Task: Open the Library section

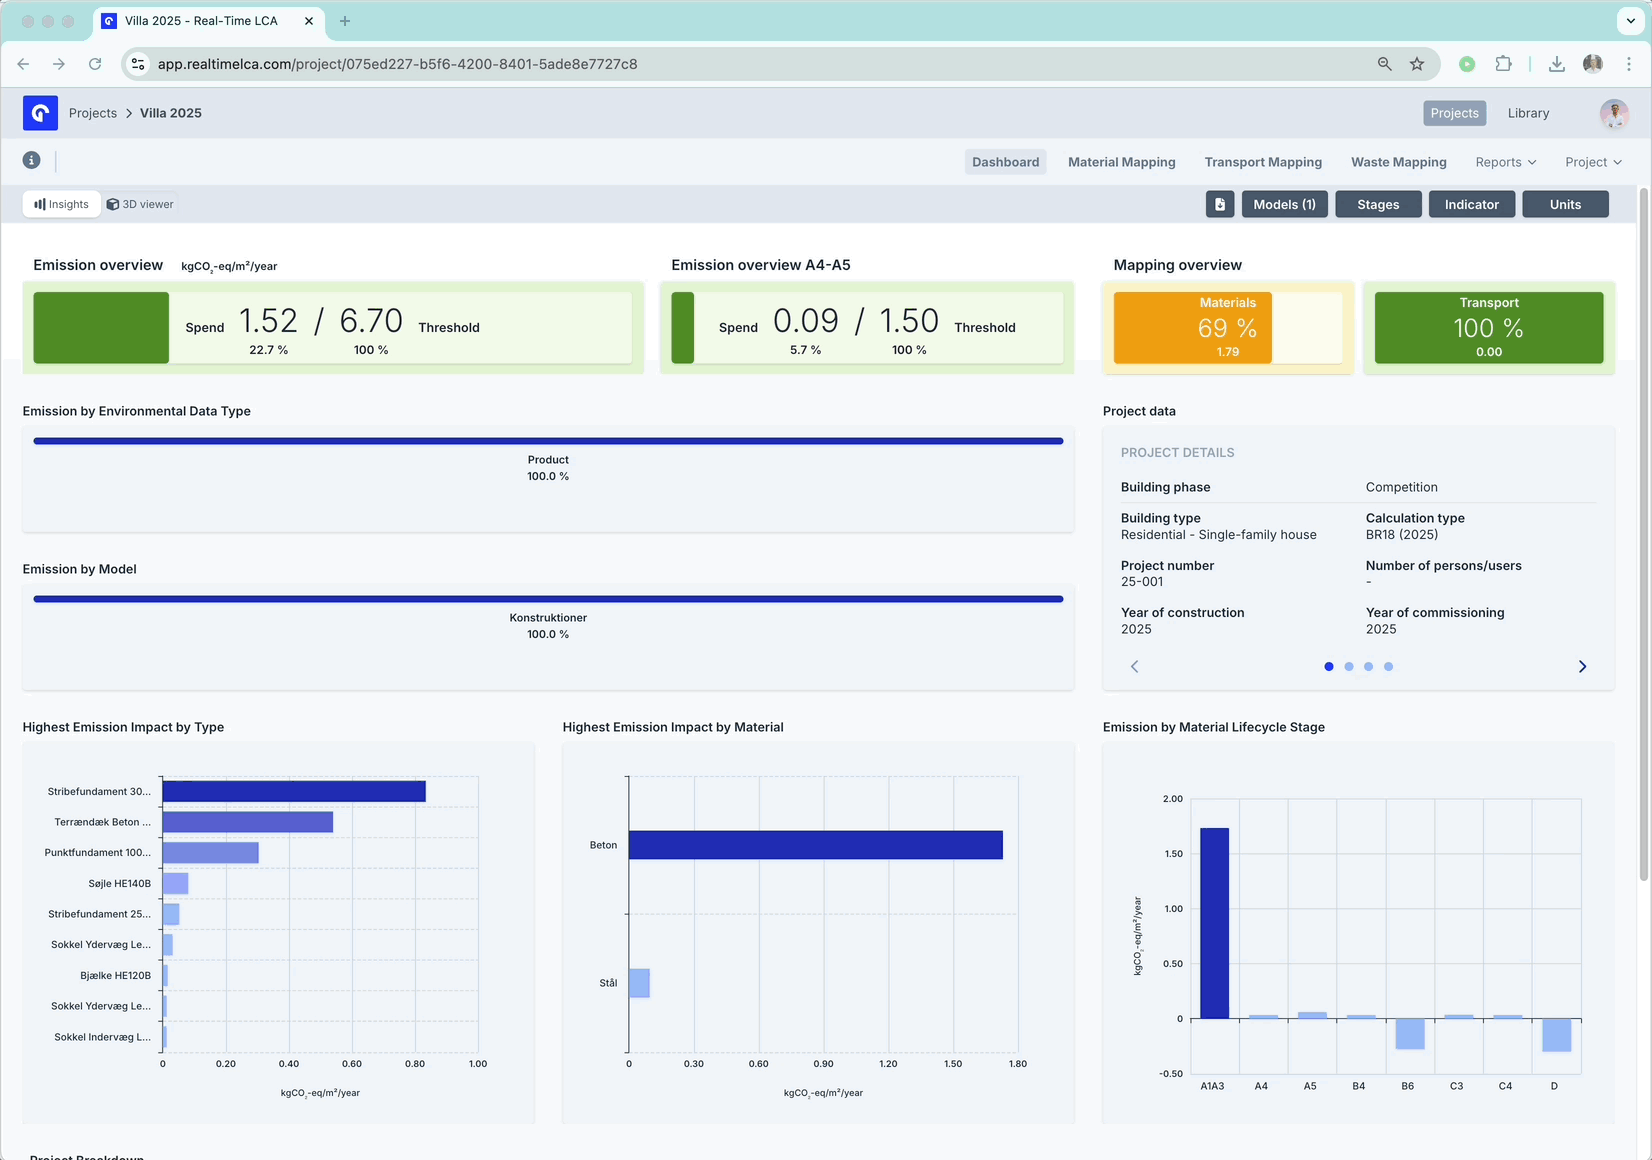Action: (x=1529, y=113)
